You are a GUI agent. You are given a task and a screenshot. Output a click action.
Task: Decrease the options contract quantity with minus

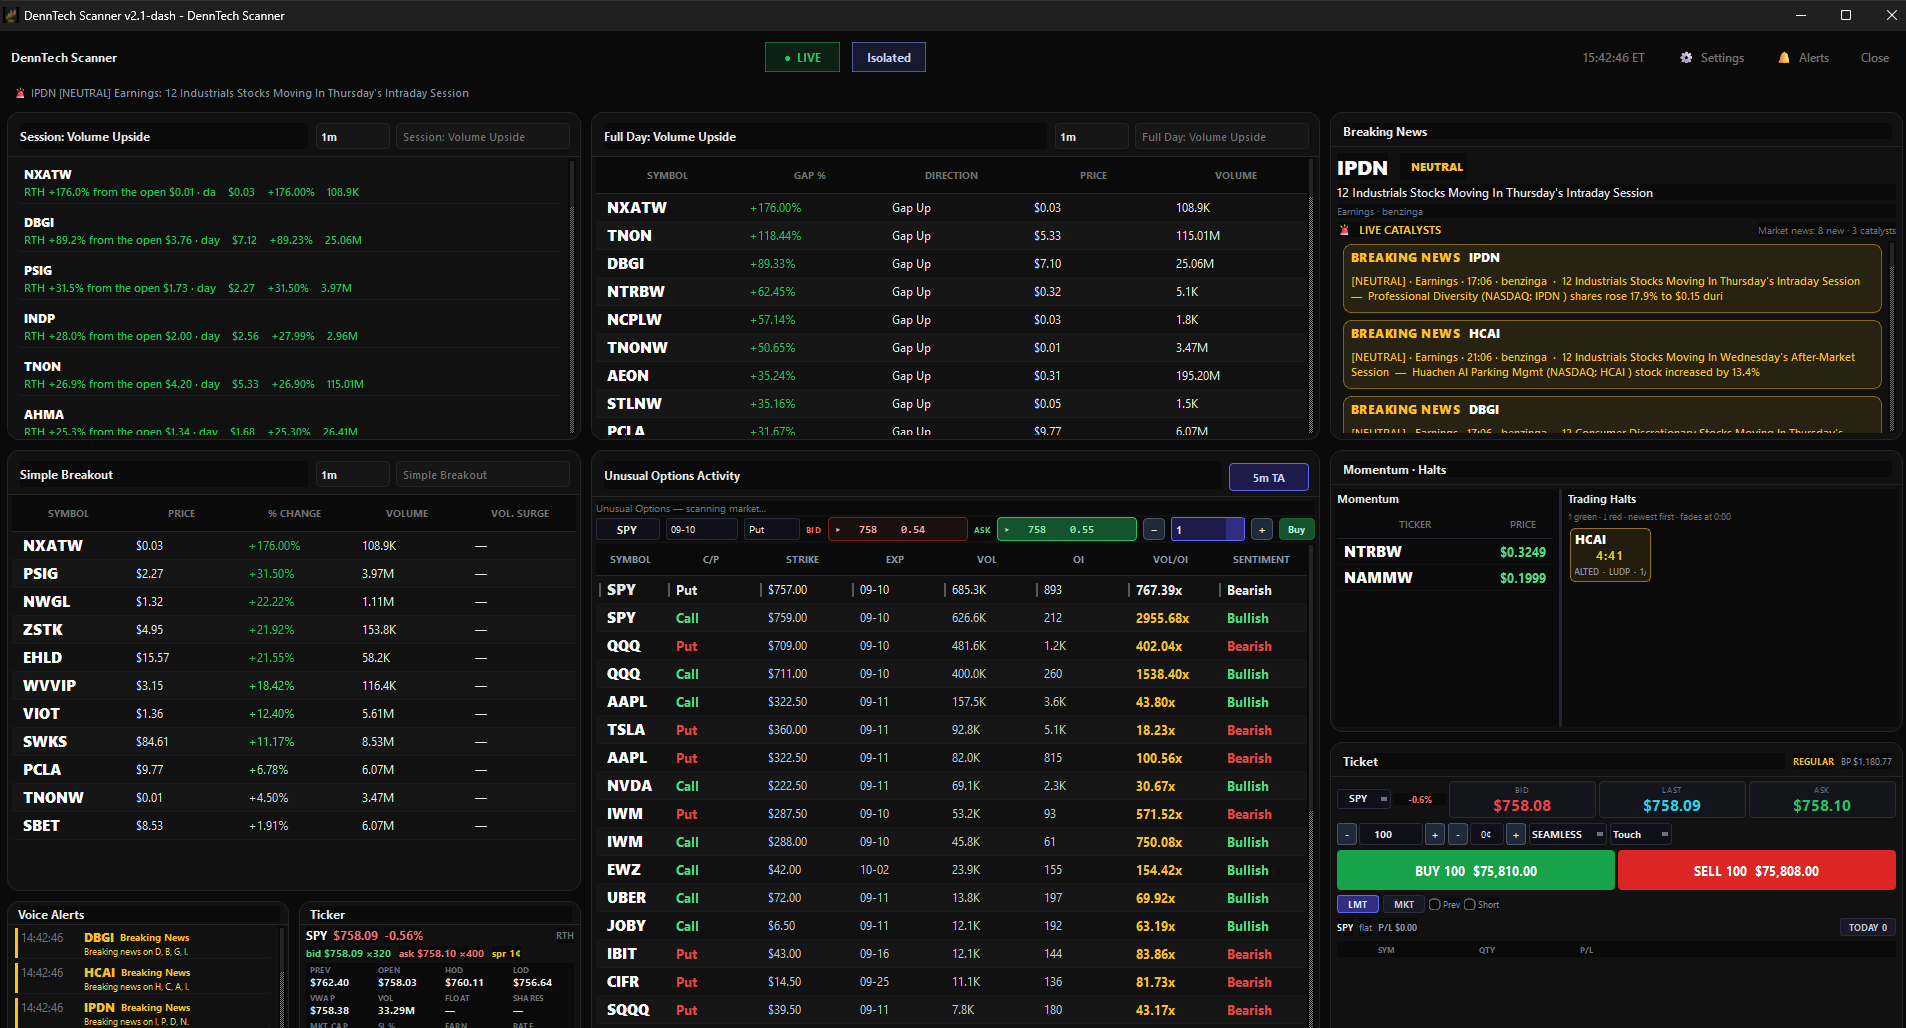pos(1154,530)
